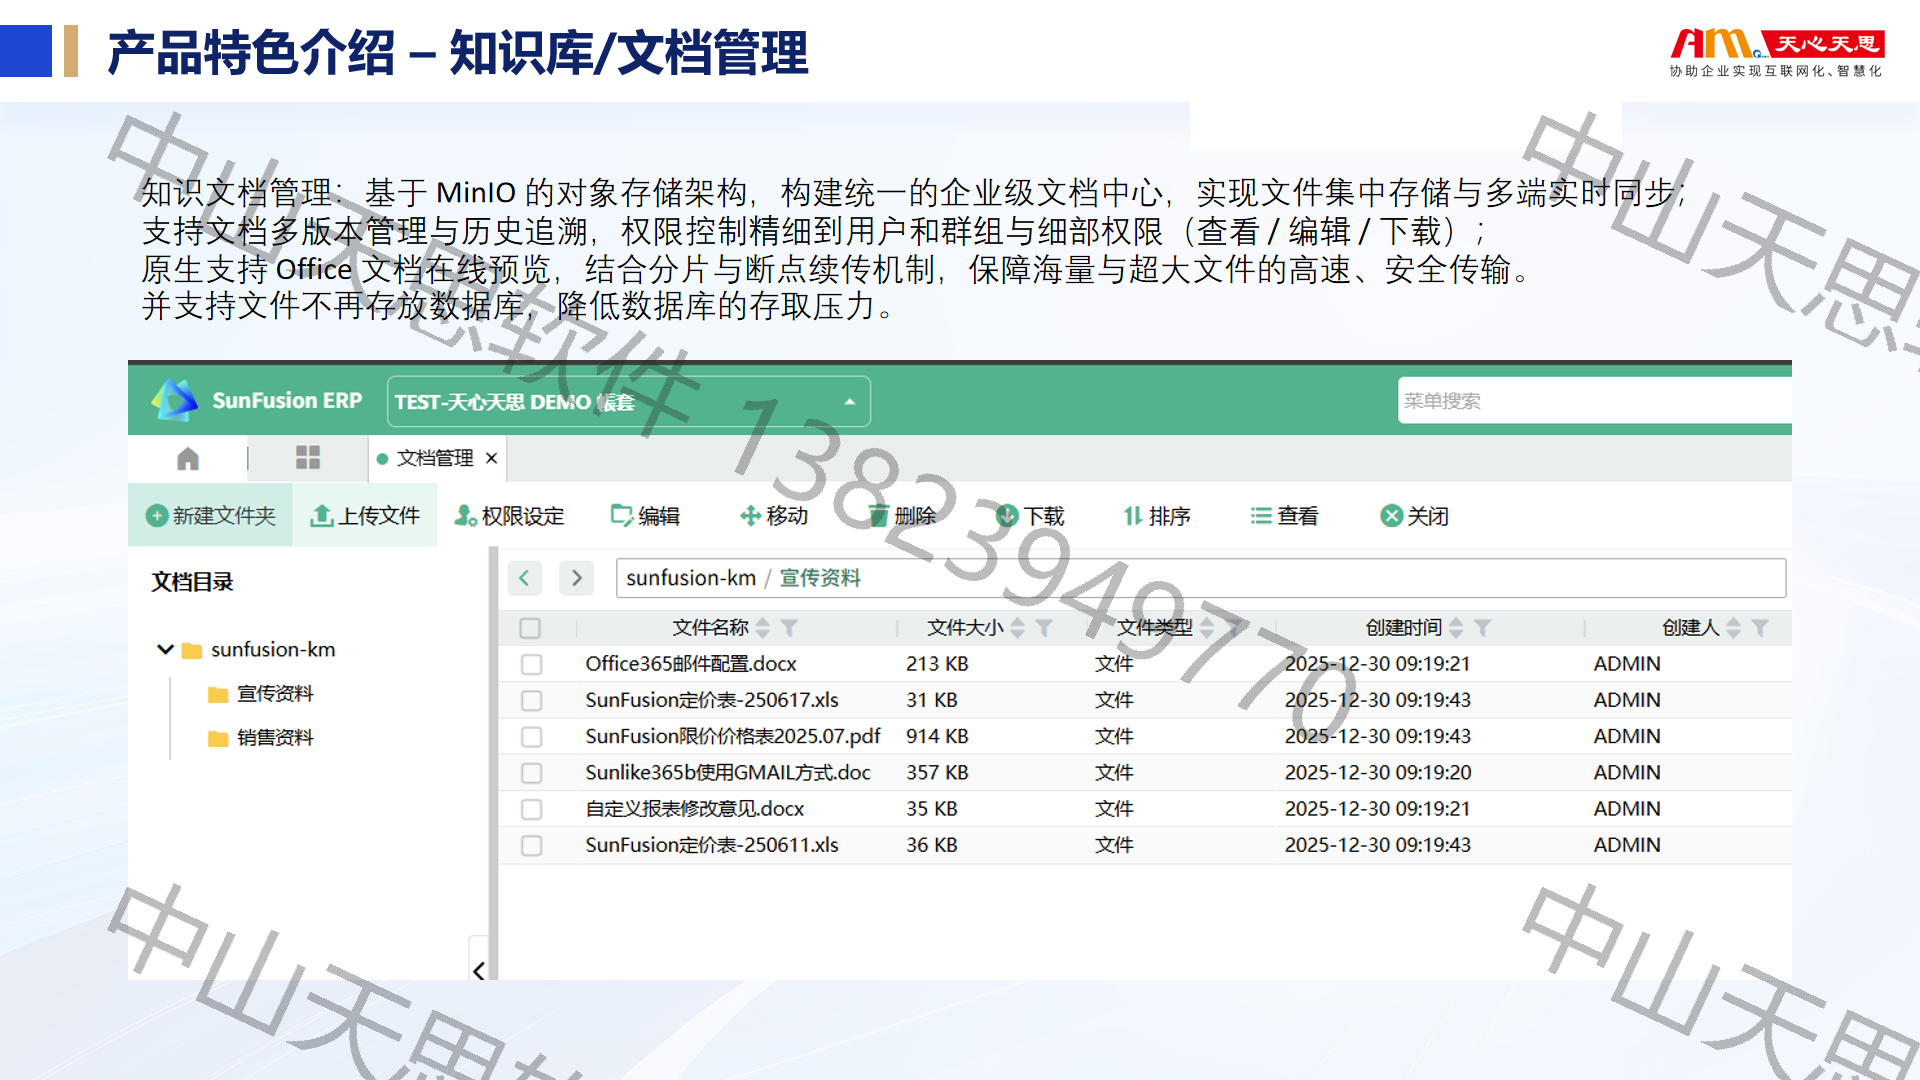
Task: Open the TEST-天心天思 DEMO account dropdown
Action: coord(628,402)
